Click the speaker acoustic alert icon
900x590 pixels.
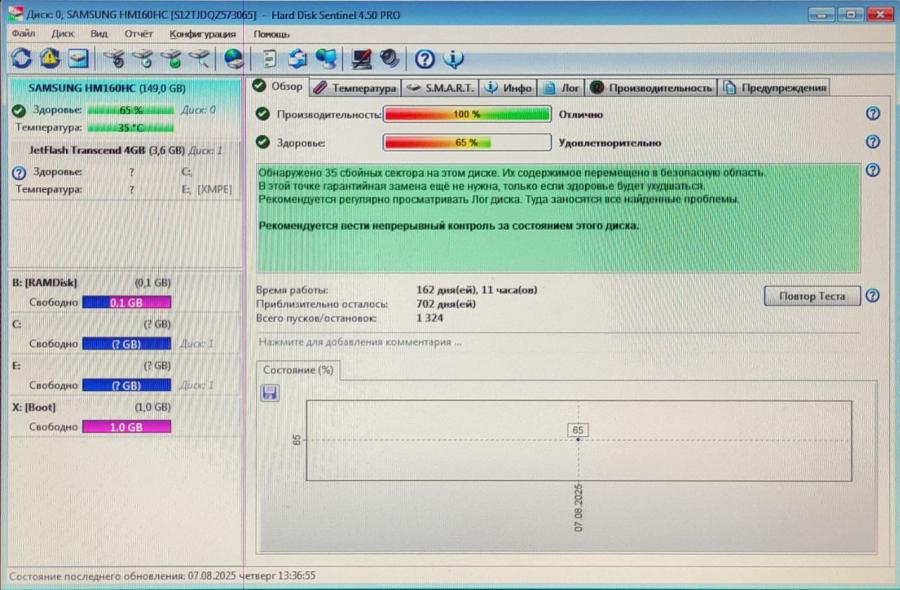tap(388, 58)
